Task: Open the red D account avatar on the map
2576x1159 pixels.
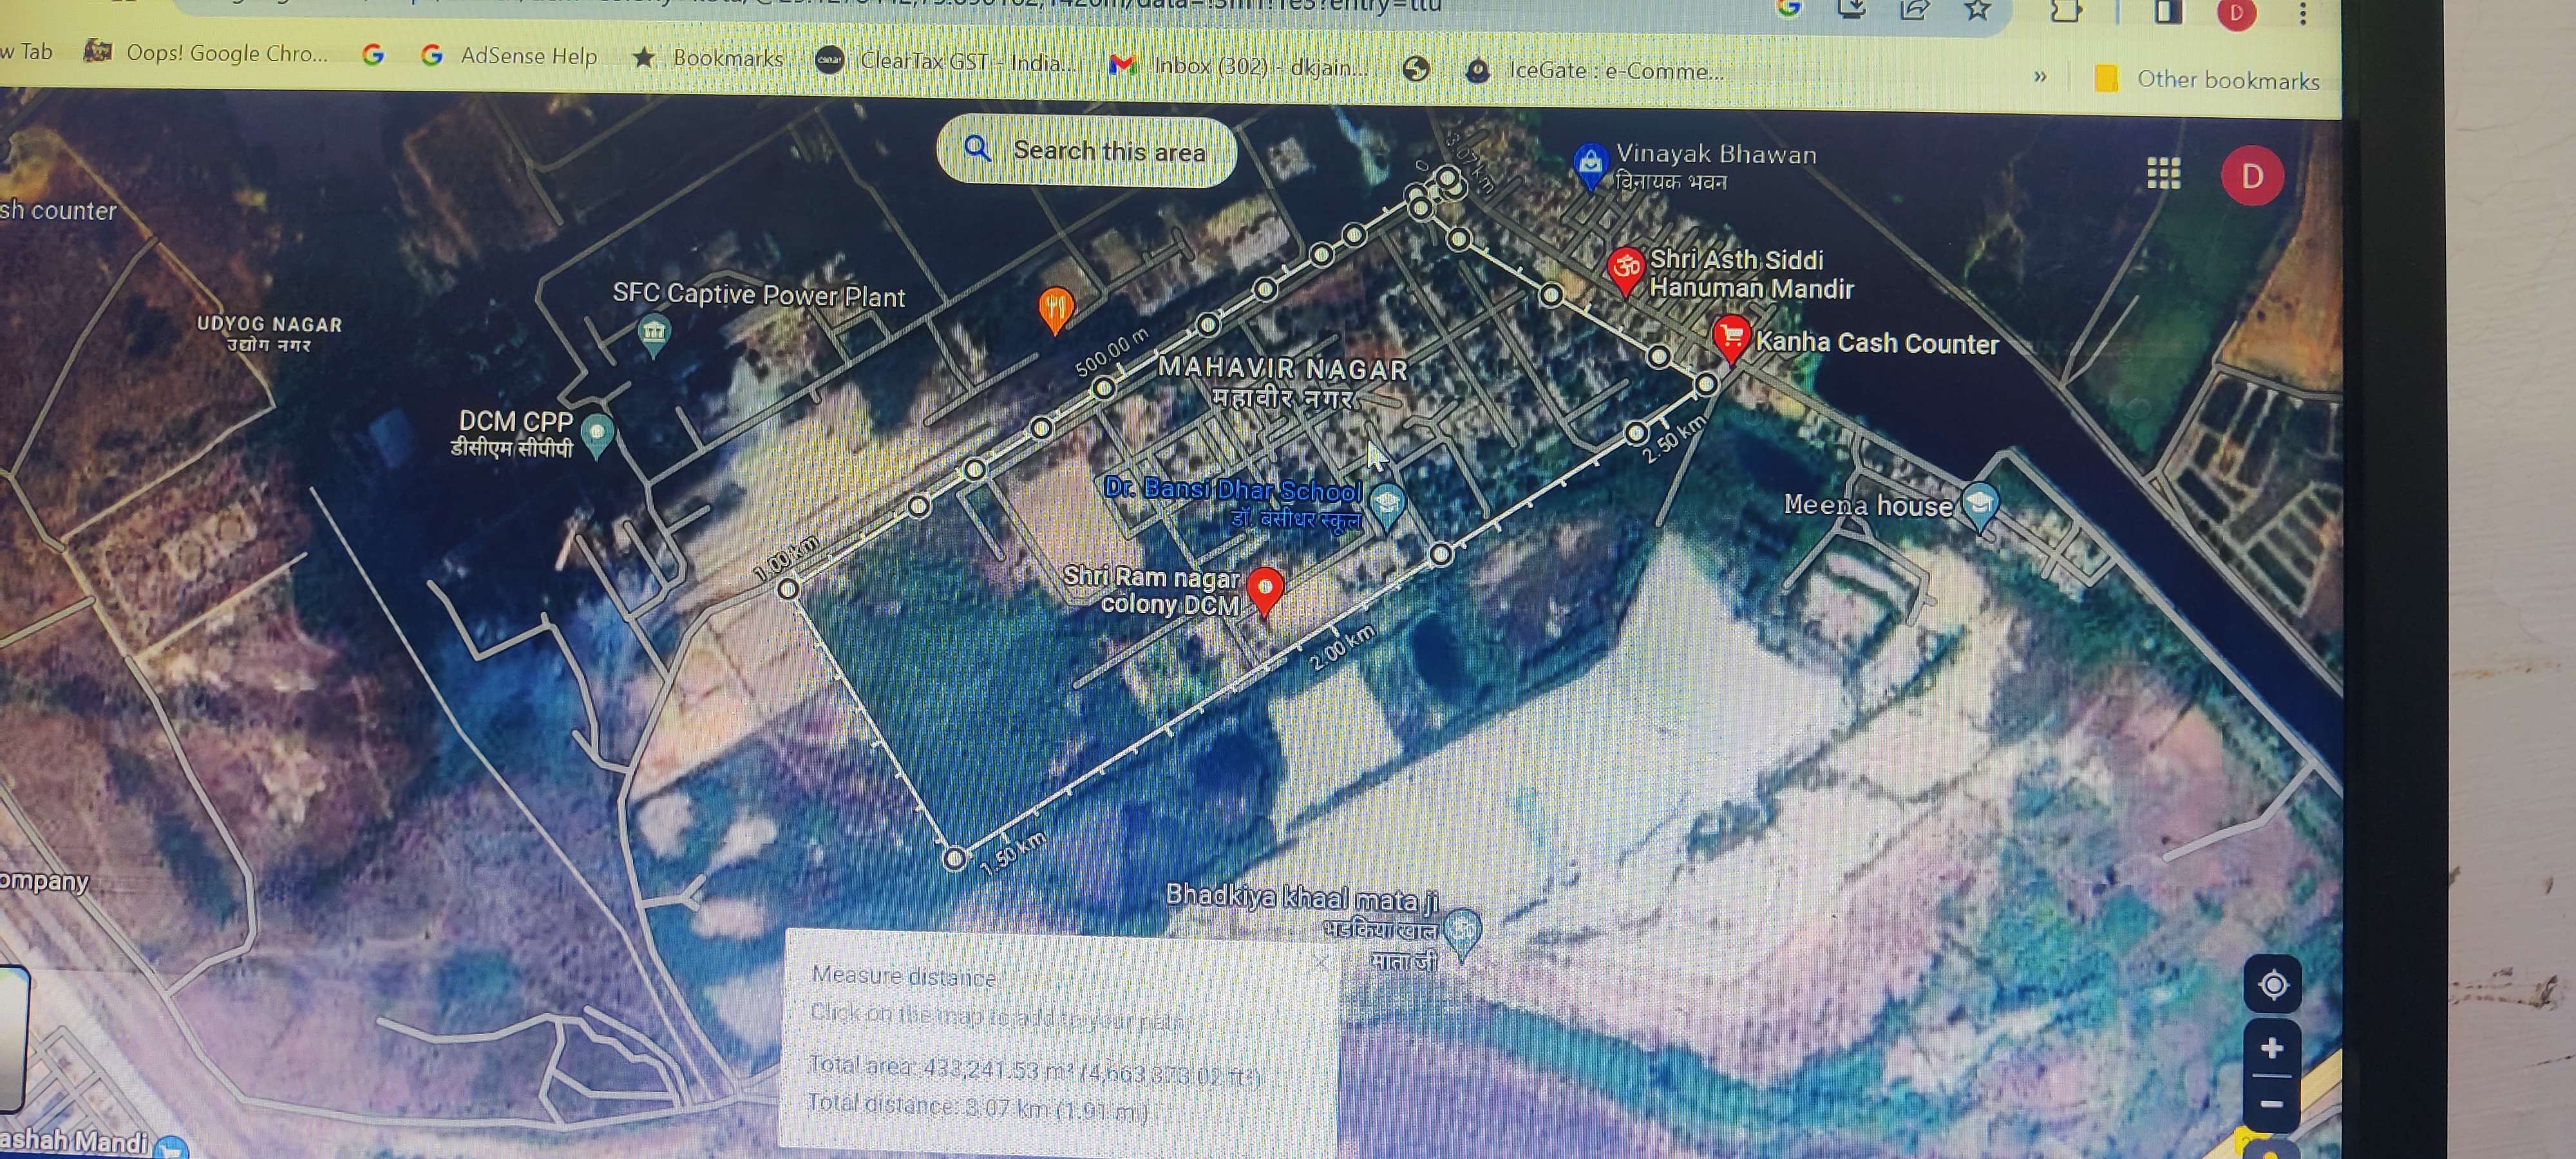Action: coord(2251,176)
